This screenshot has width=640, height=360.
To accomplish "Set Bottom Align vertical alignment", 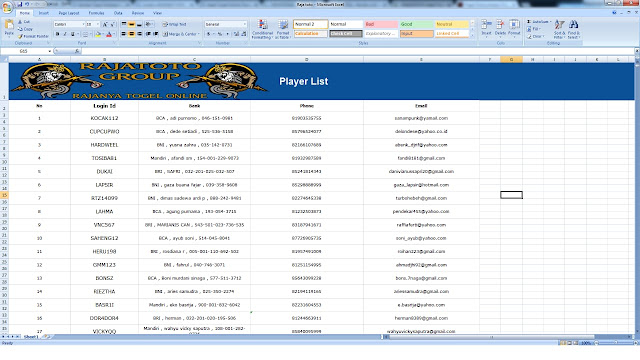I will 139,24.
